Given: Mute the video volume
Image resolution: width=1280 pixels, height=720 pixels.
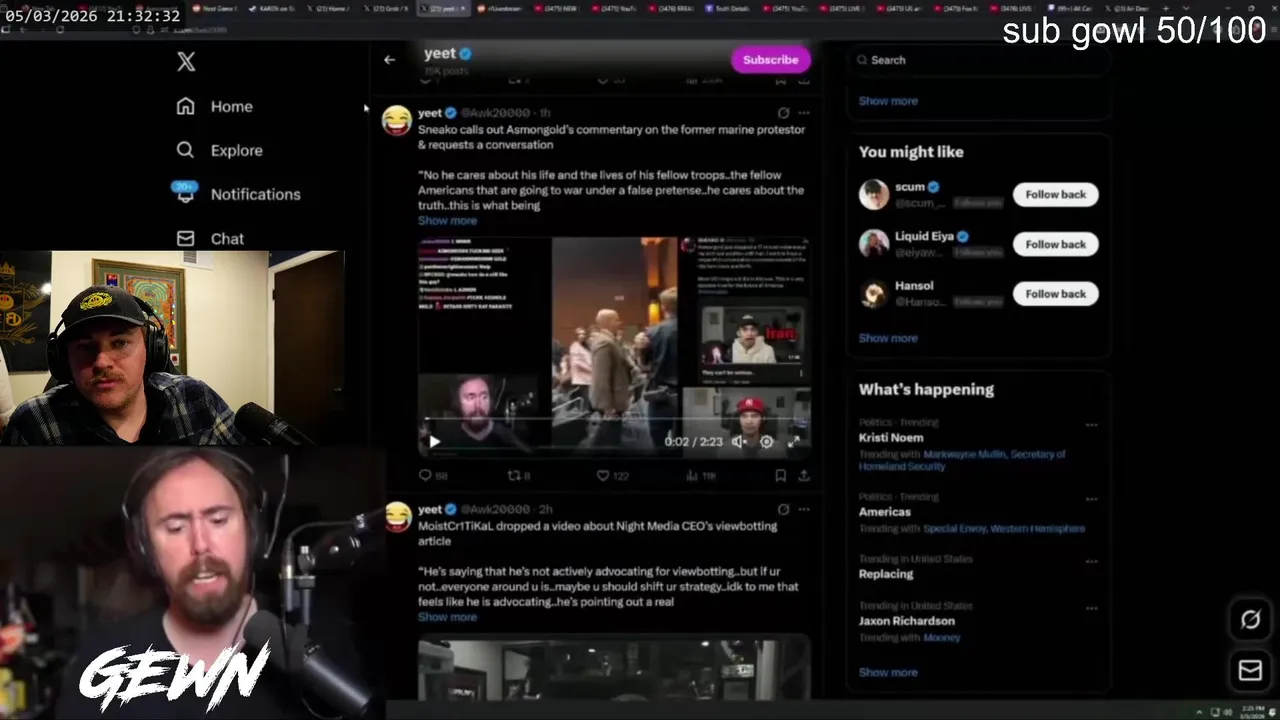Looking at the screenshot, I should (x=738, y=441).
